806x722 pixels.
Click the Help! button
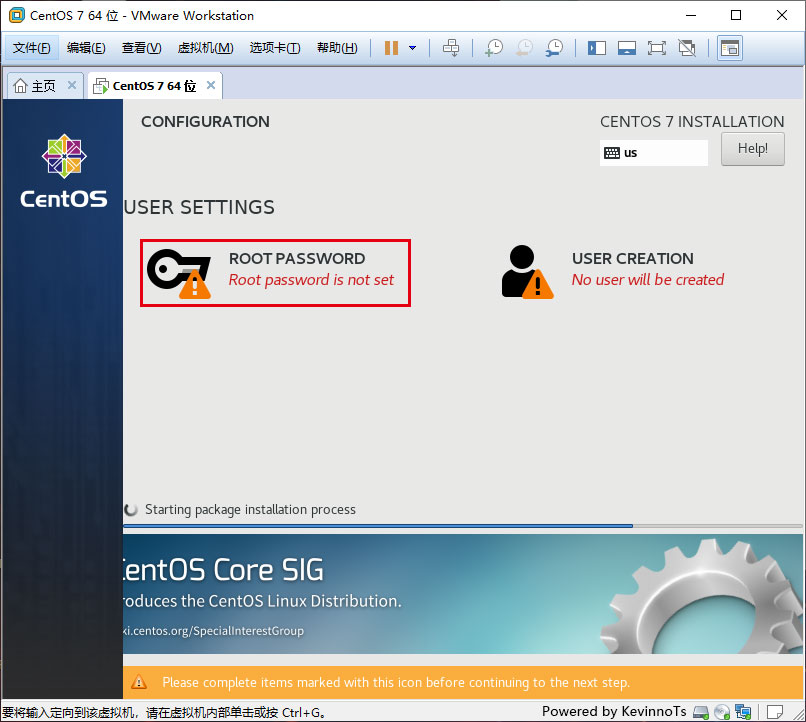tap(753, 149)
